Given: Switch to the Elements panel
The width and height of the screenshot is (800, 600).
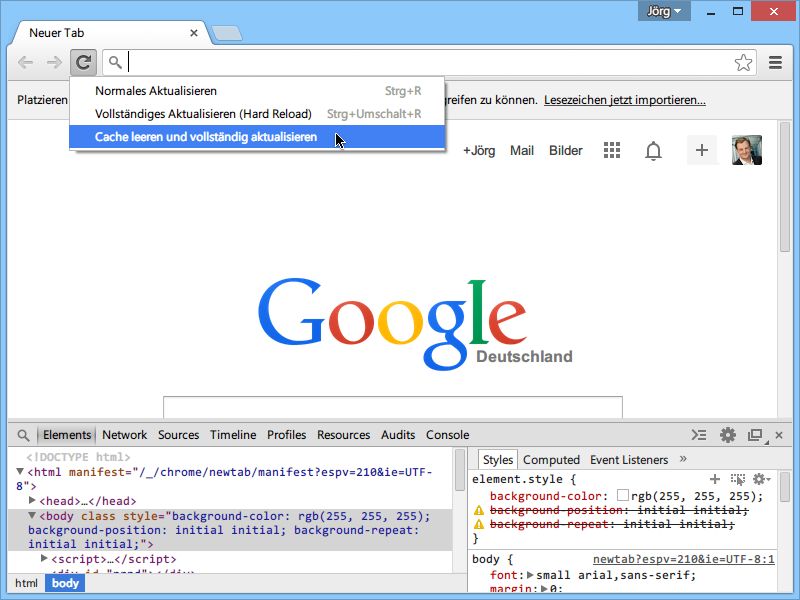Looking at the screenshot, I should (67, 435).
